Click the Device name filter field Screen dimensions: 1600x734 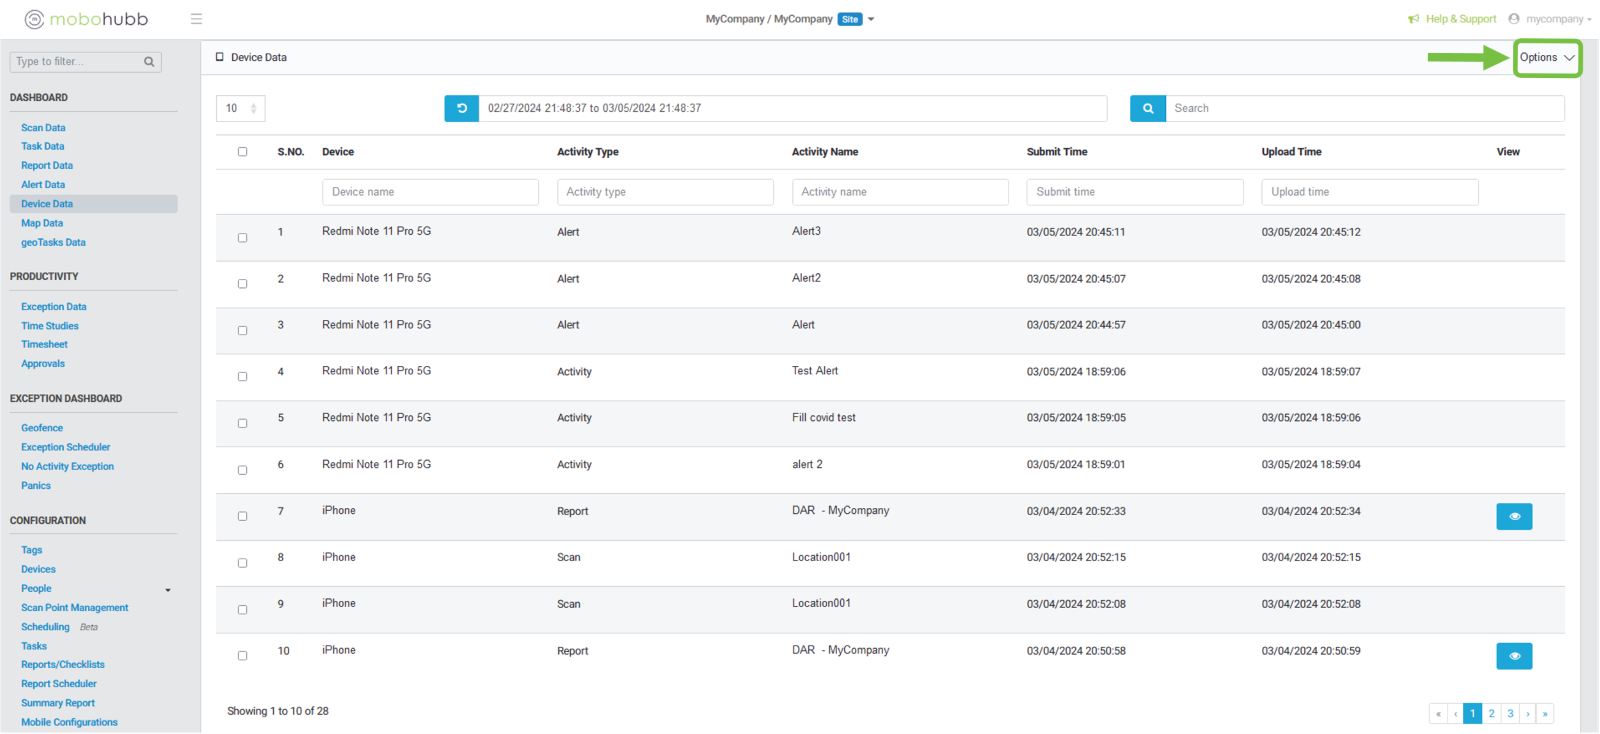(430, 192)
